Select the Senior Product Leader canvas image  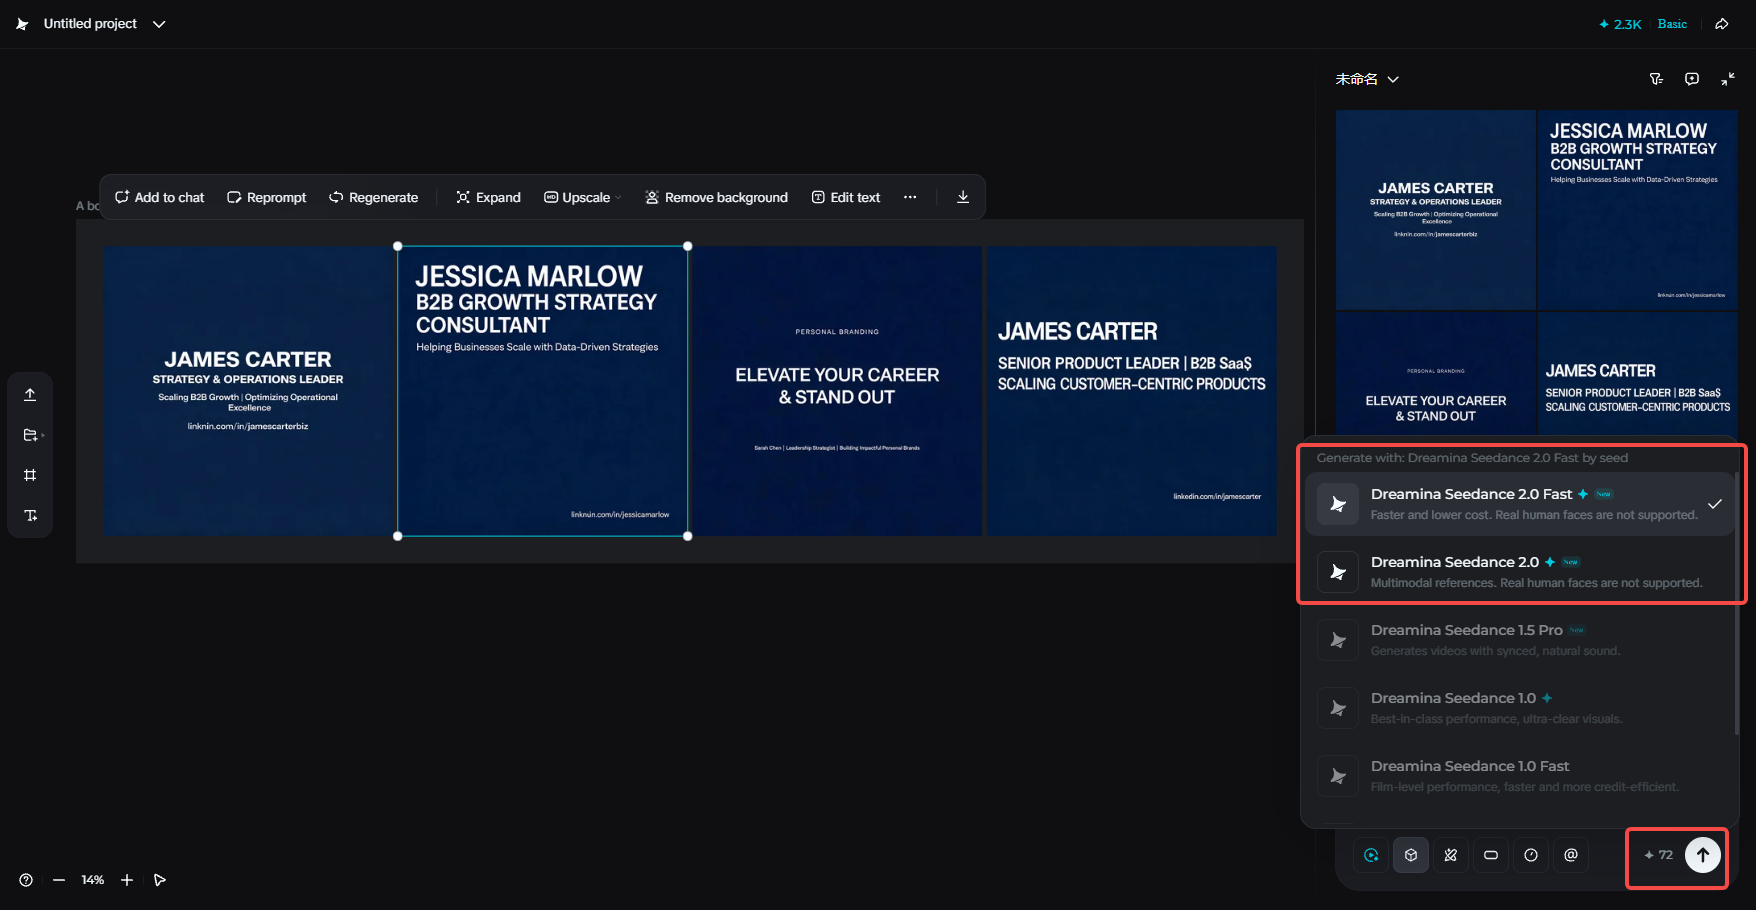1132,391
